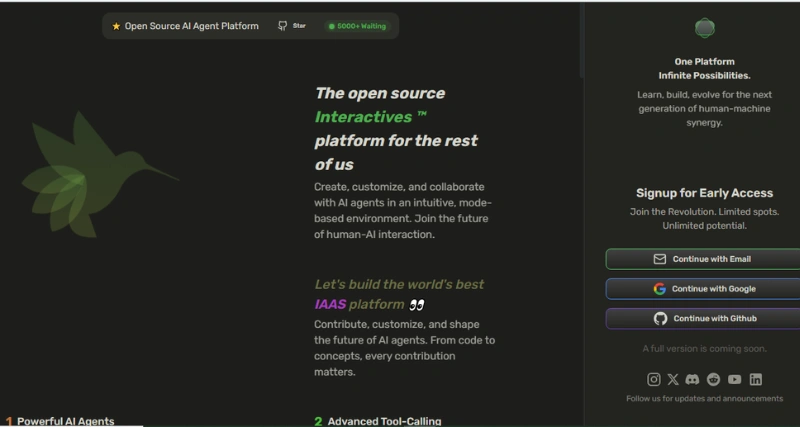The width and height of the screenshot is (800, 427).
Task: Click the Discord icon
Action: 692,379
